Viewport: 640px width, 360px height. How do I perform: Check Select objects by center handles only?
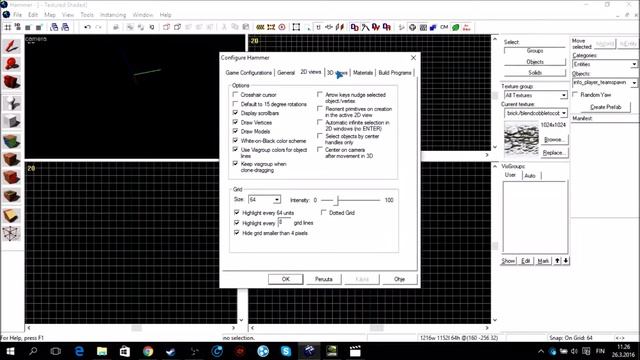point(320,136)
